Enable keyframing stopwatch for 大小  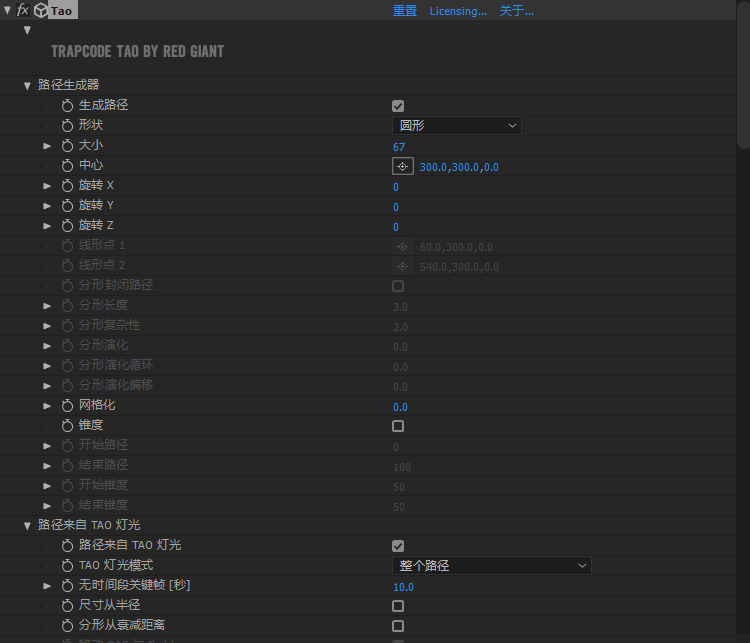pos(67,146)
